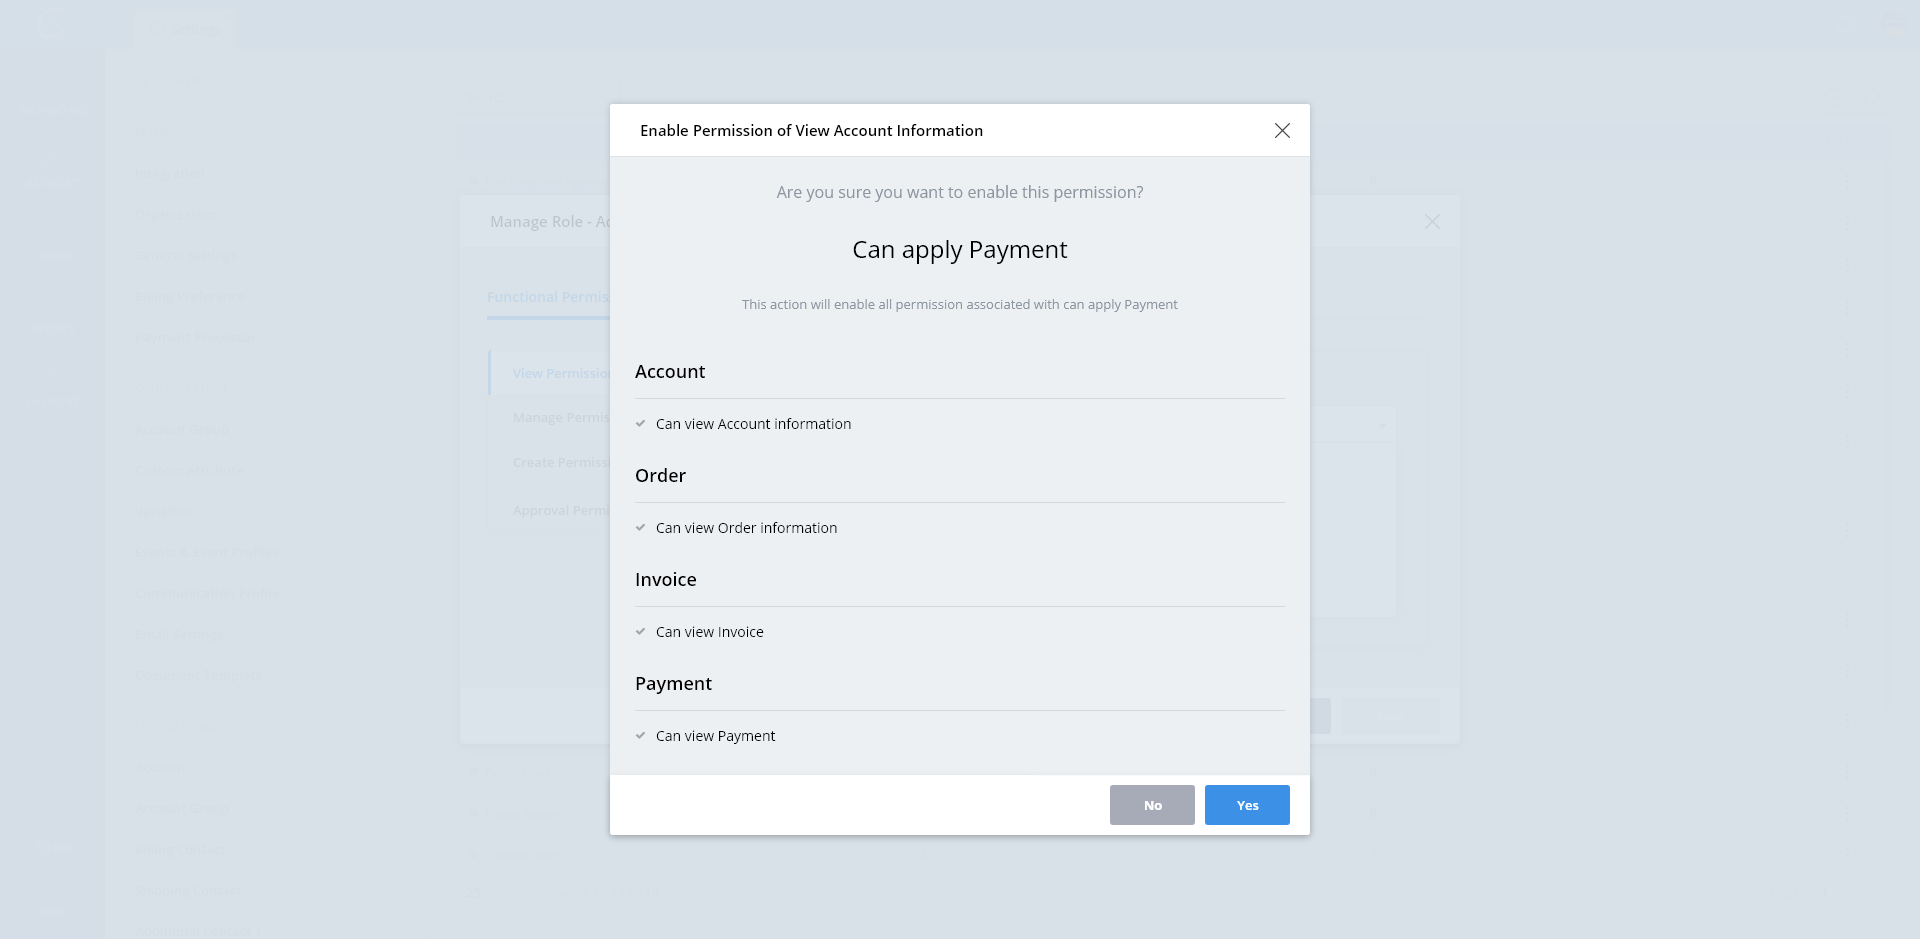The image size is (1920, 939).
Task: Open Email Settings from the sidebar
Action: [179, 635]
